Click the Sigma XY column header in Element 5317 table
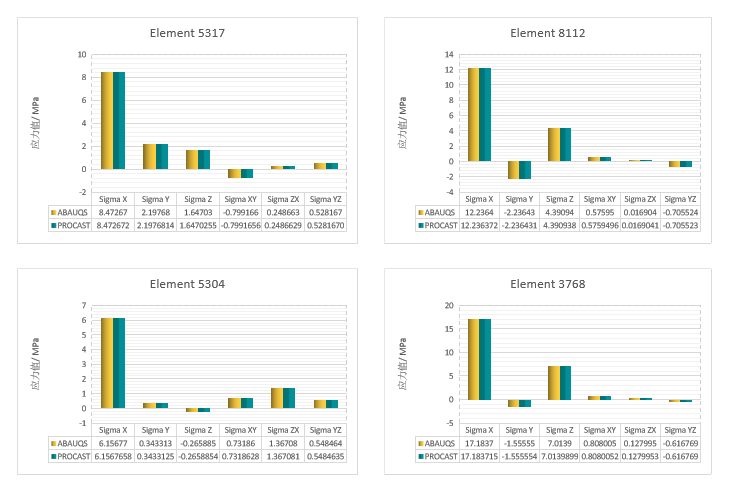Viewport: 730px width, 490px height. tap(240, 199)
